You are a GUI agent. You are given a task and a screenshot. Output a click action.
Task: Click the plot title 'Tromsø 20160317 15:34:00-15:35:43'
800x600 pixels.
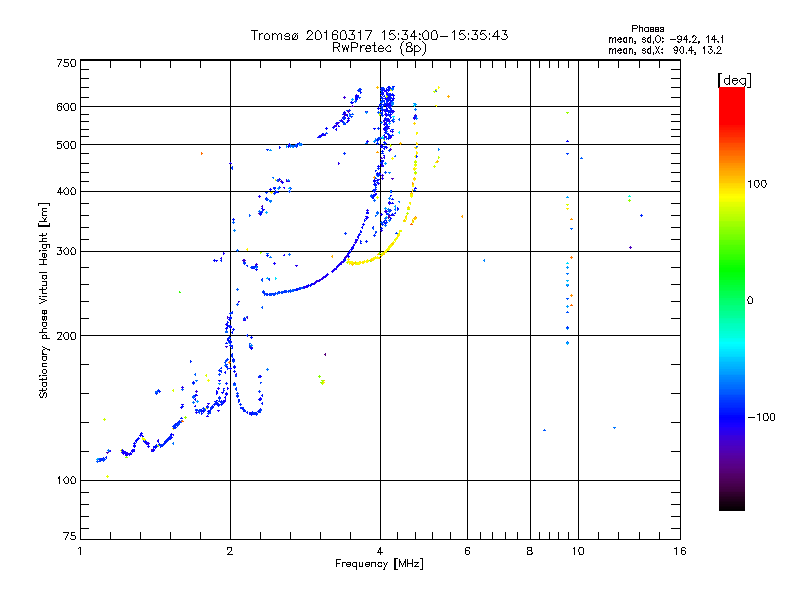pos(379,35)
